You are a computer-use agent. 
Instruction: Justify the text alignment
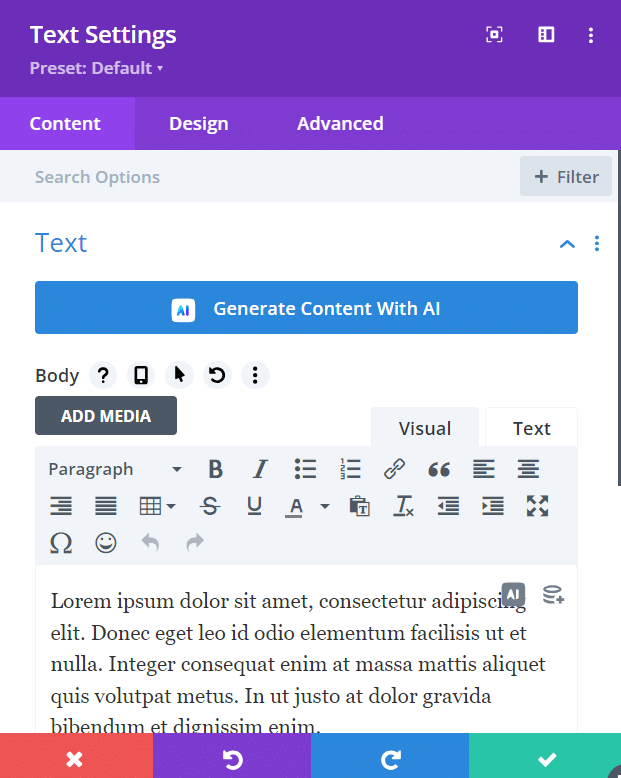point(106,506)
